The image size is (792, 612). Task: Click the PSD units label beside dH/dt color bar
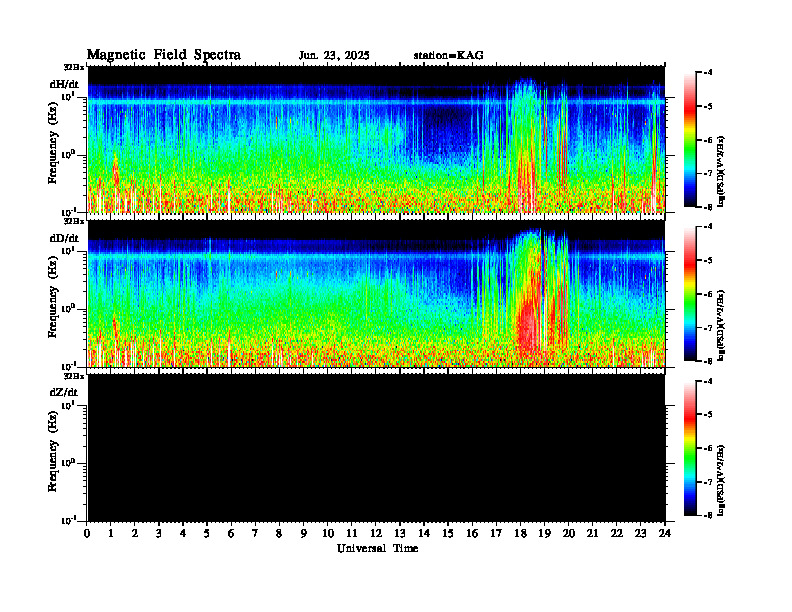coord(721,171)
